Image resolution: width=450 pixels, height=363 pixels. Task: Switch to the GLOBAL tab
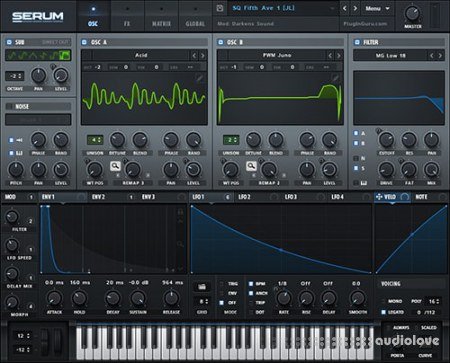(x=195, y=16)
